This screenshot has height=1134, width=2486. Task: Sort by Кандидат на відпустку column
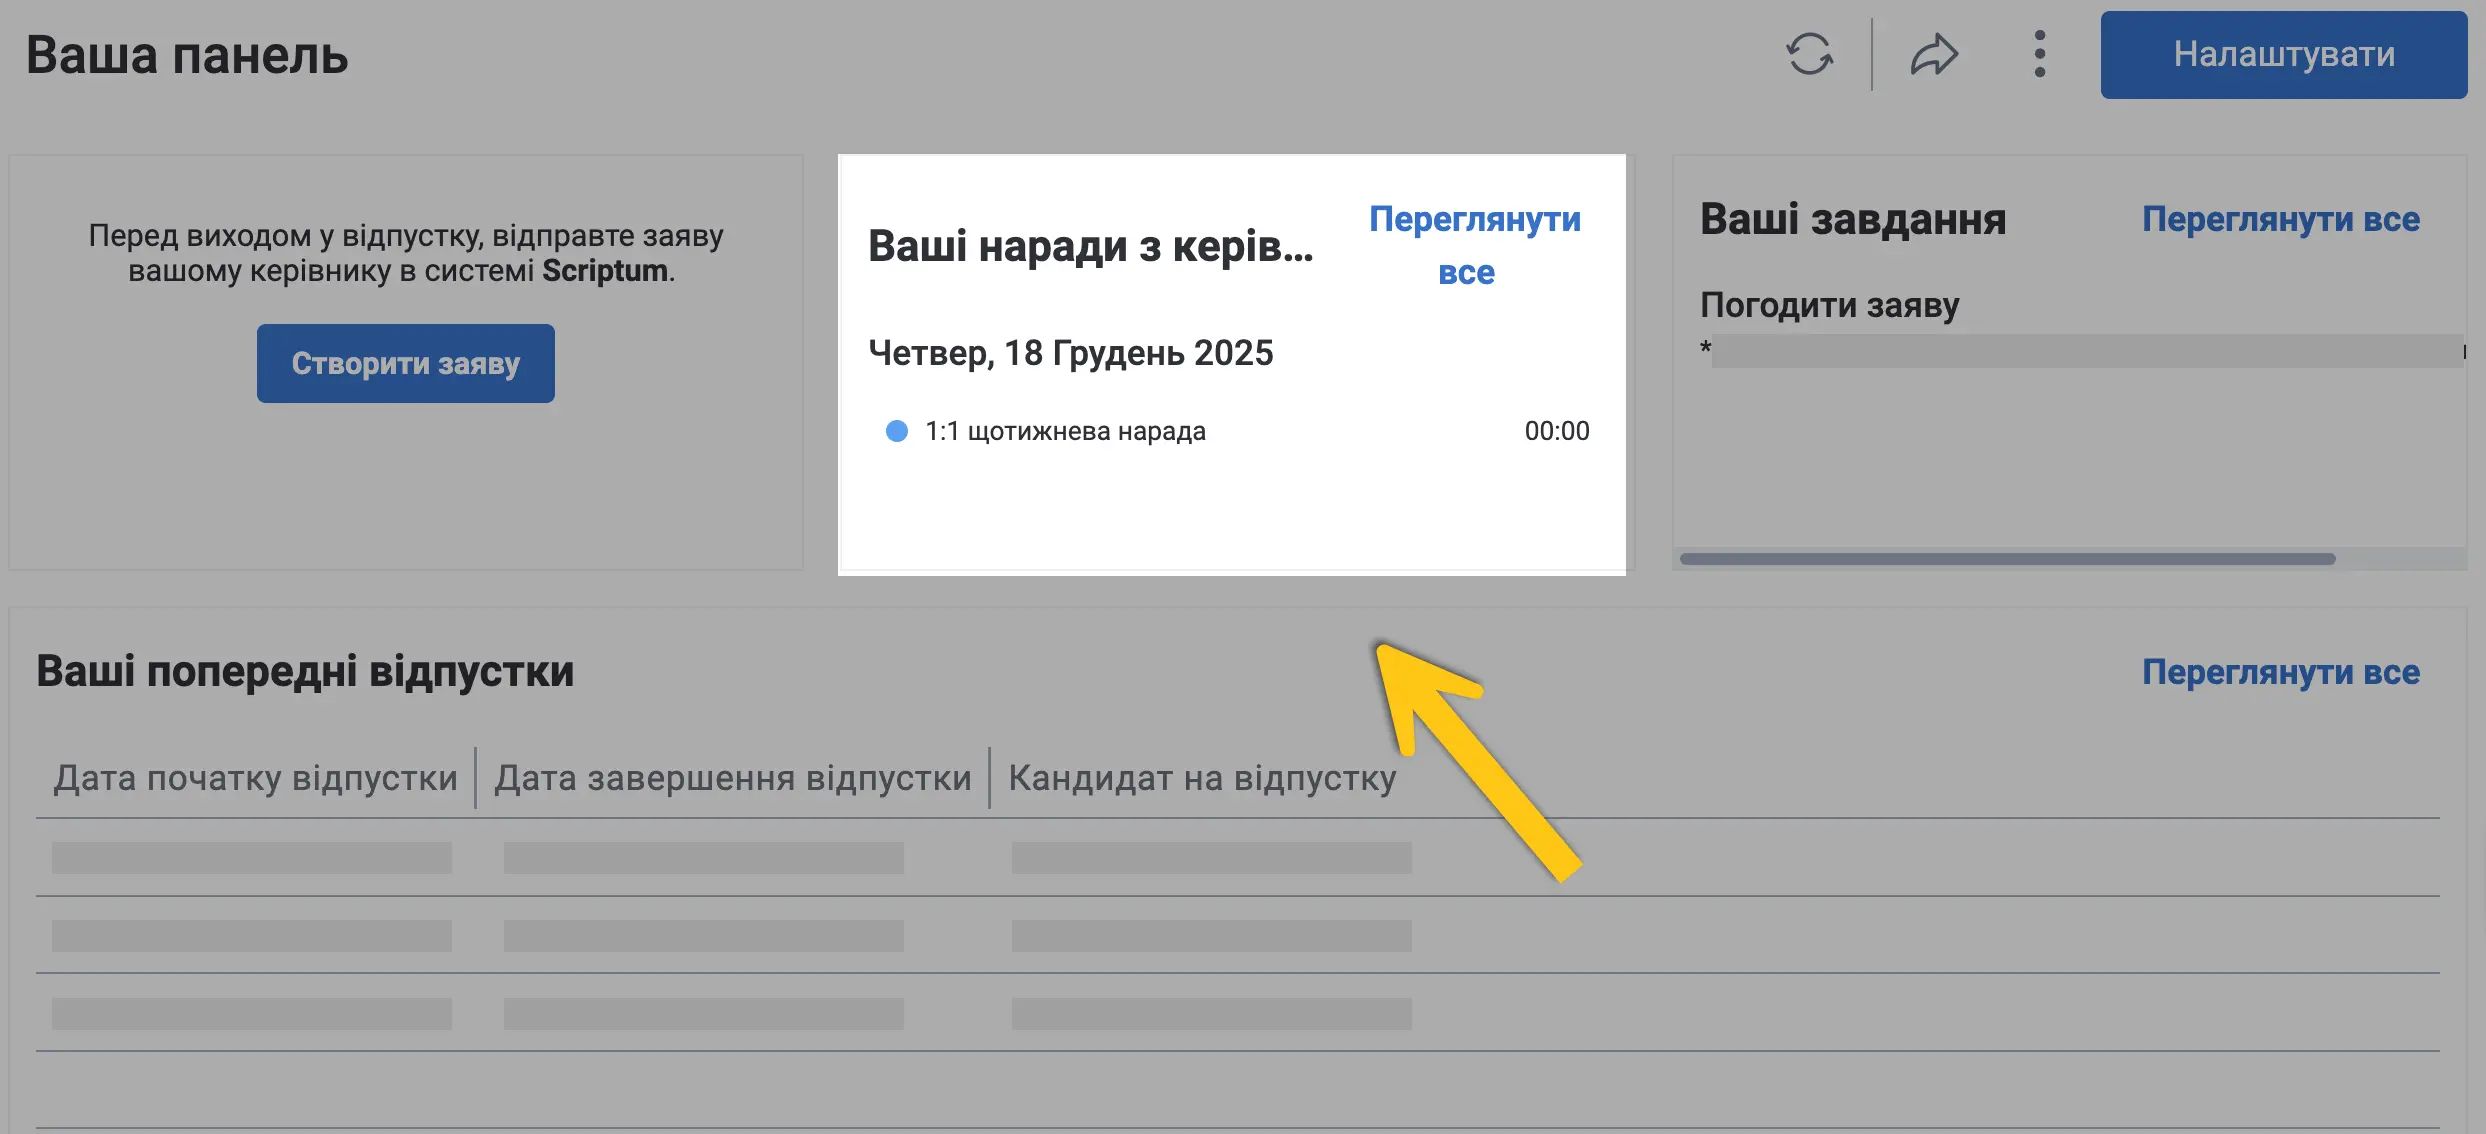pyautogui.click(x=1202, y=778)
